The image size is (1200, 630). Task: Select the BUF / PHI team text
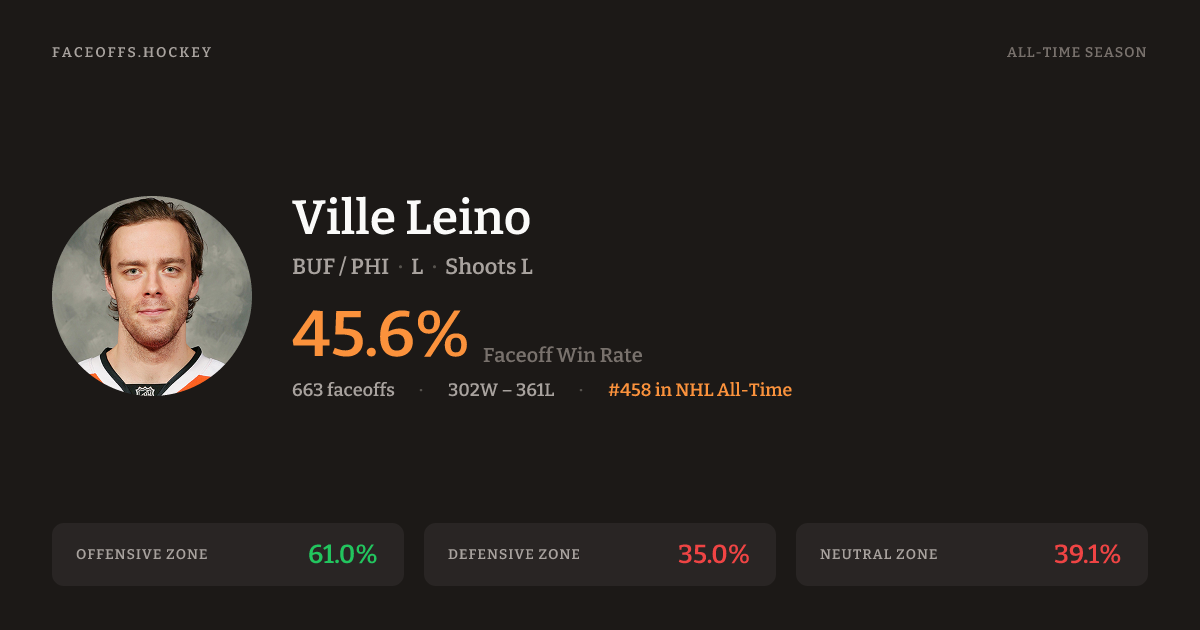pos(340,267)
